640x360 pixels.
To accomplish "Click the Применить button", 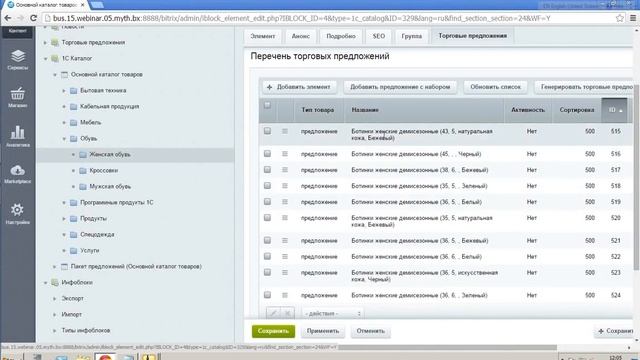I will pyautogui.click(x=323, y=331).
